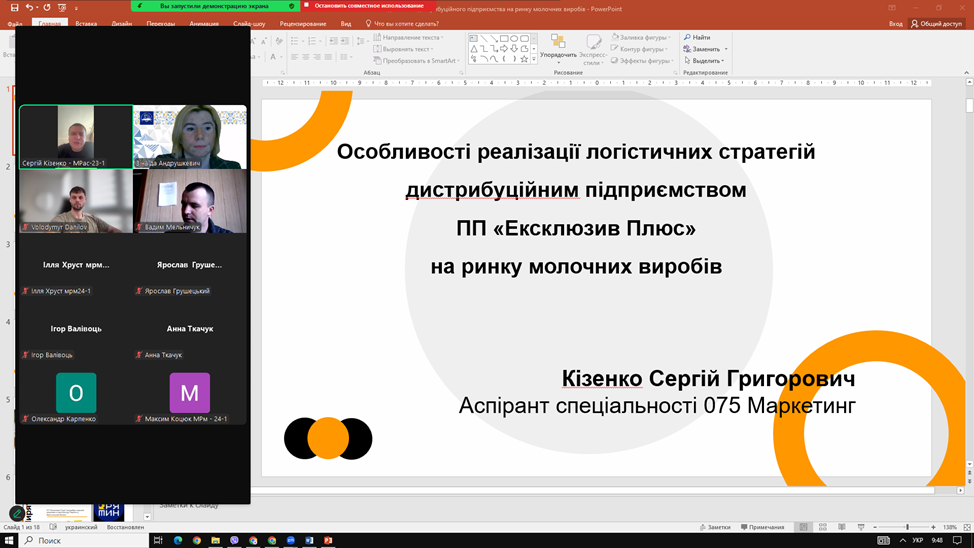Start slideshow from beginning icon in quick toolbar
This screenshot has width=974, height=548.
click(61, 7)
